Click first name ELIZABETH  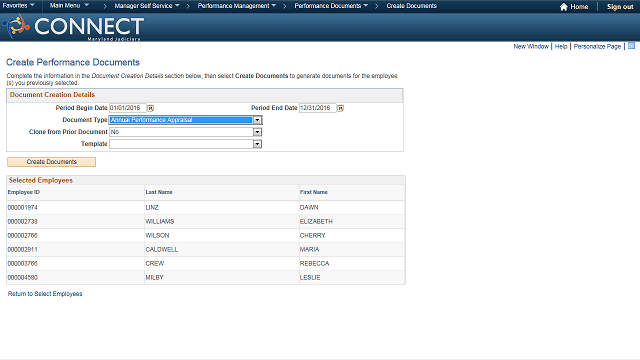[316, 222]
